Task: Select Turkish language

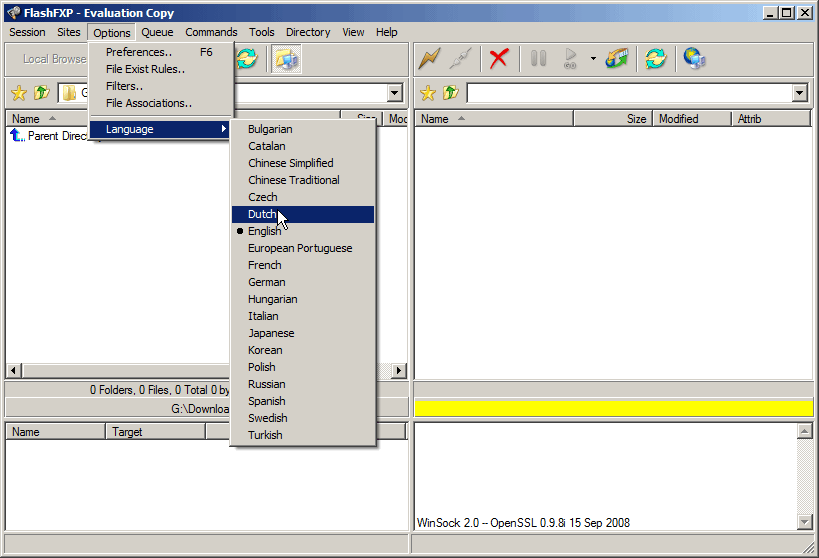Action: (x=303, y=435)
